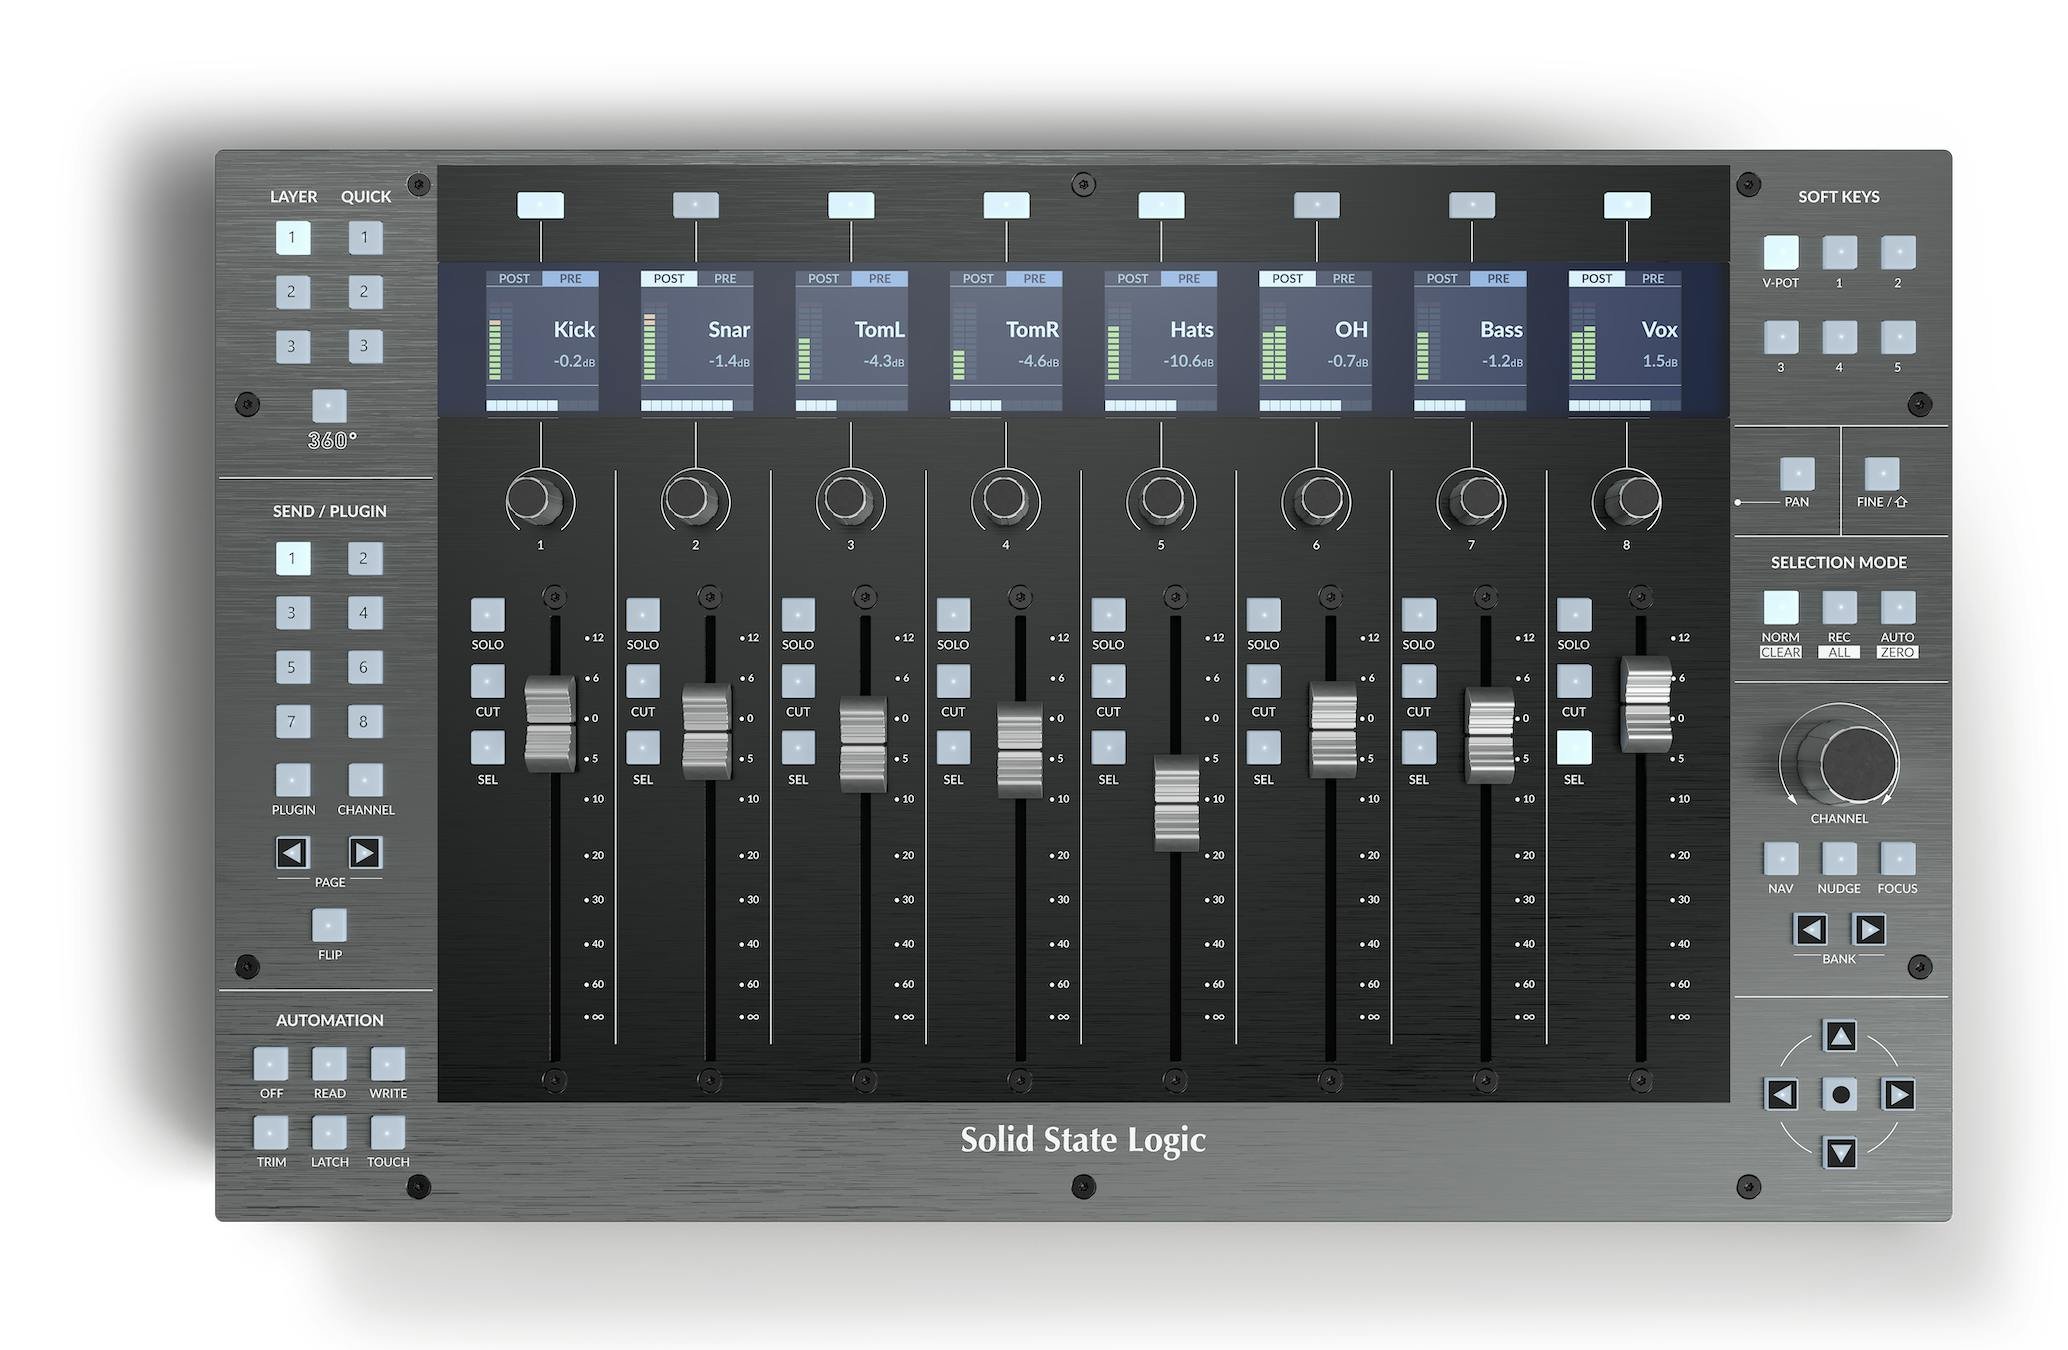This screenshot has width=2068, height=1350.
Task: Click automation OFF button
Action: click(x=271, y=1064)
